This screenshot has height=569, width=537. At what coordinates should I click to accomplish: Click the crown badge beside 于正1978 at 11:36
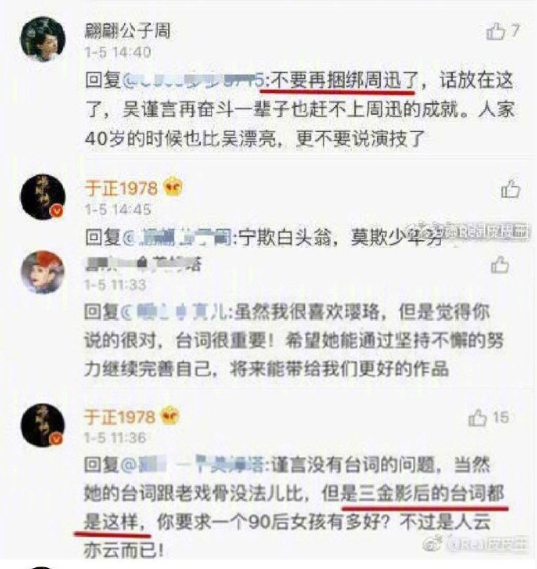[170, 416]
